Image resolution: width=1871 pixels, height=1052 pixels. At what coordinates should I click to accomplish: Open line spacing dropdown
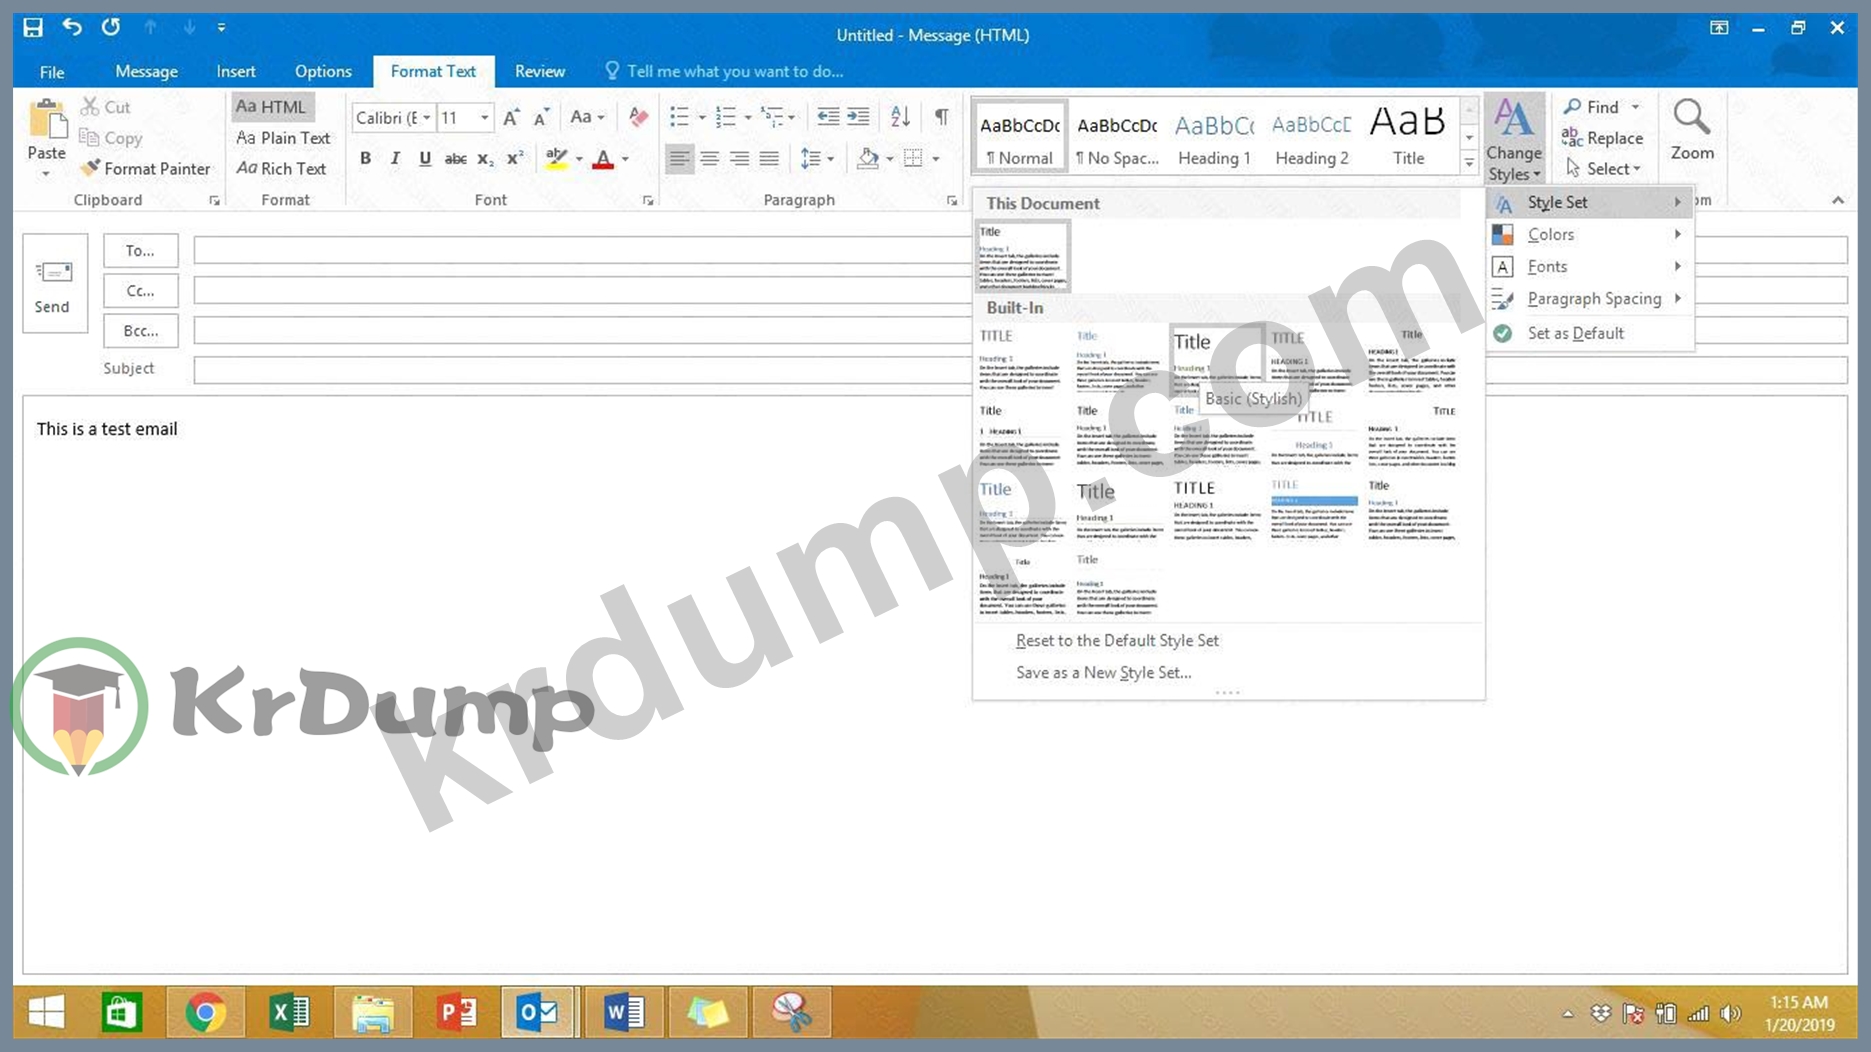[x=817, y=159]
